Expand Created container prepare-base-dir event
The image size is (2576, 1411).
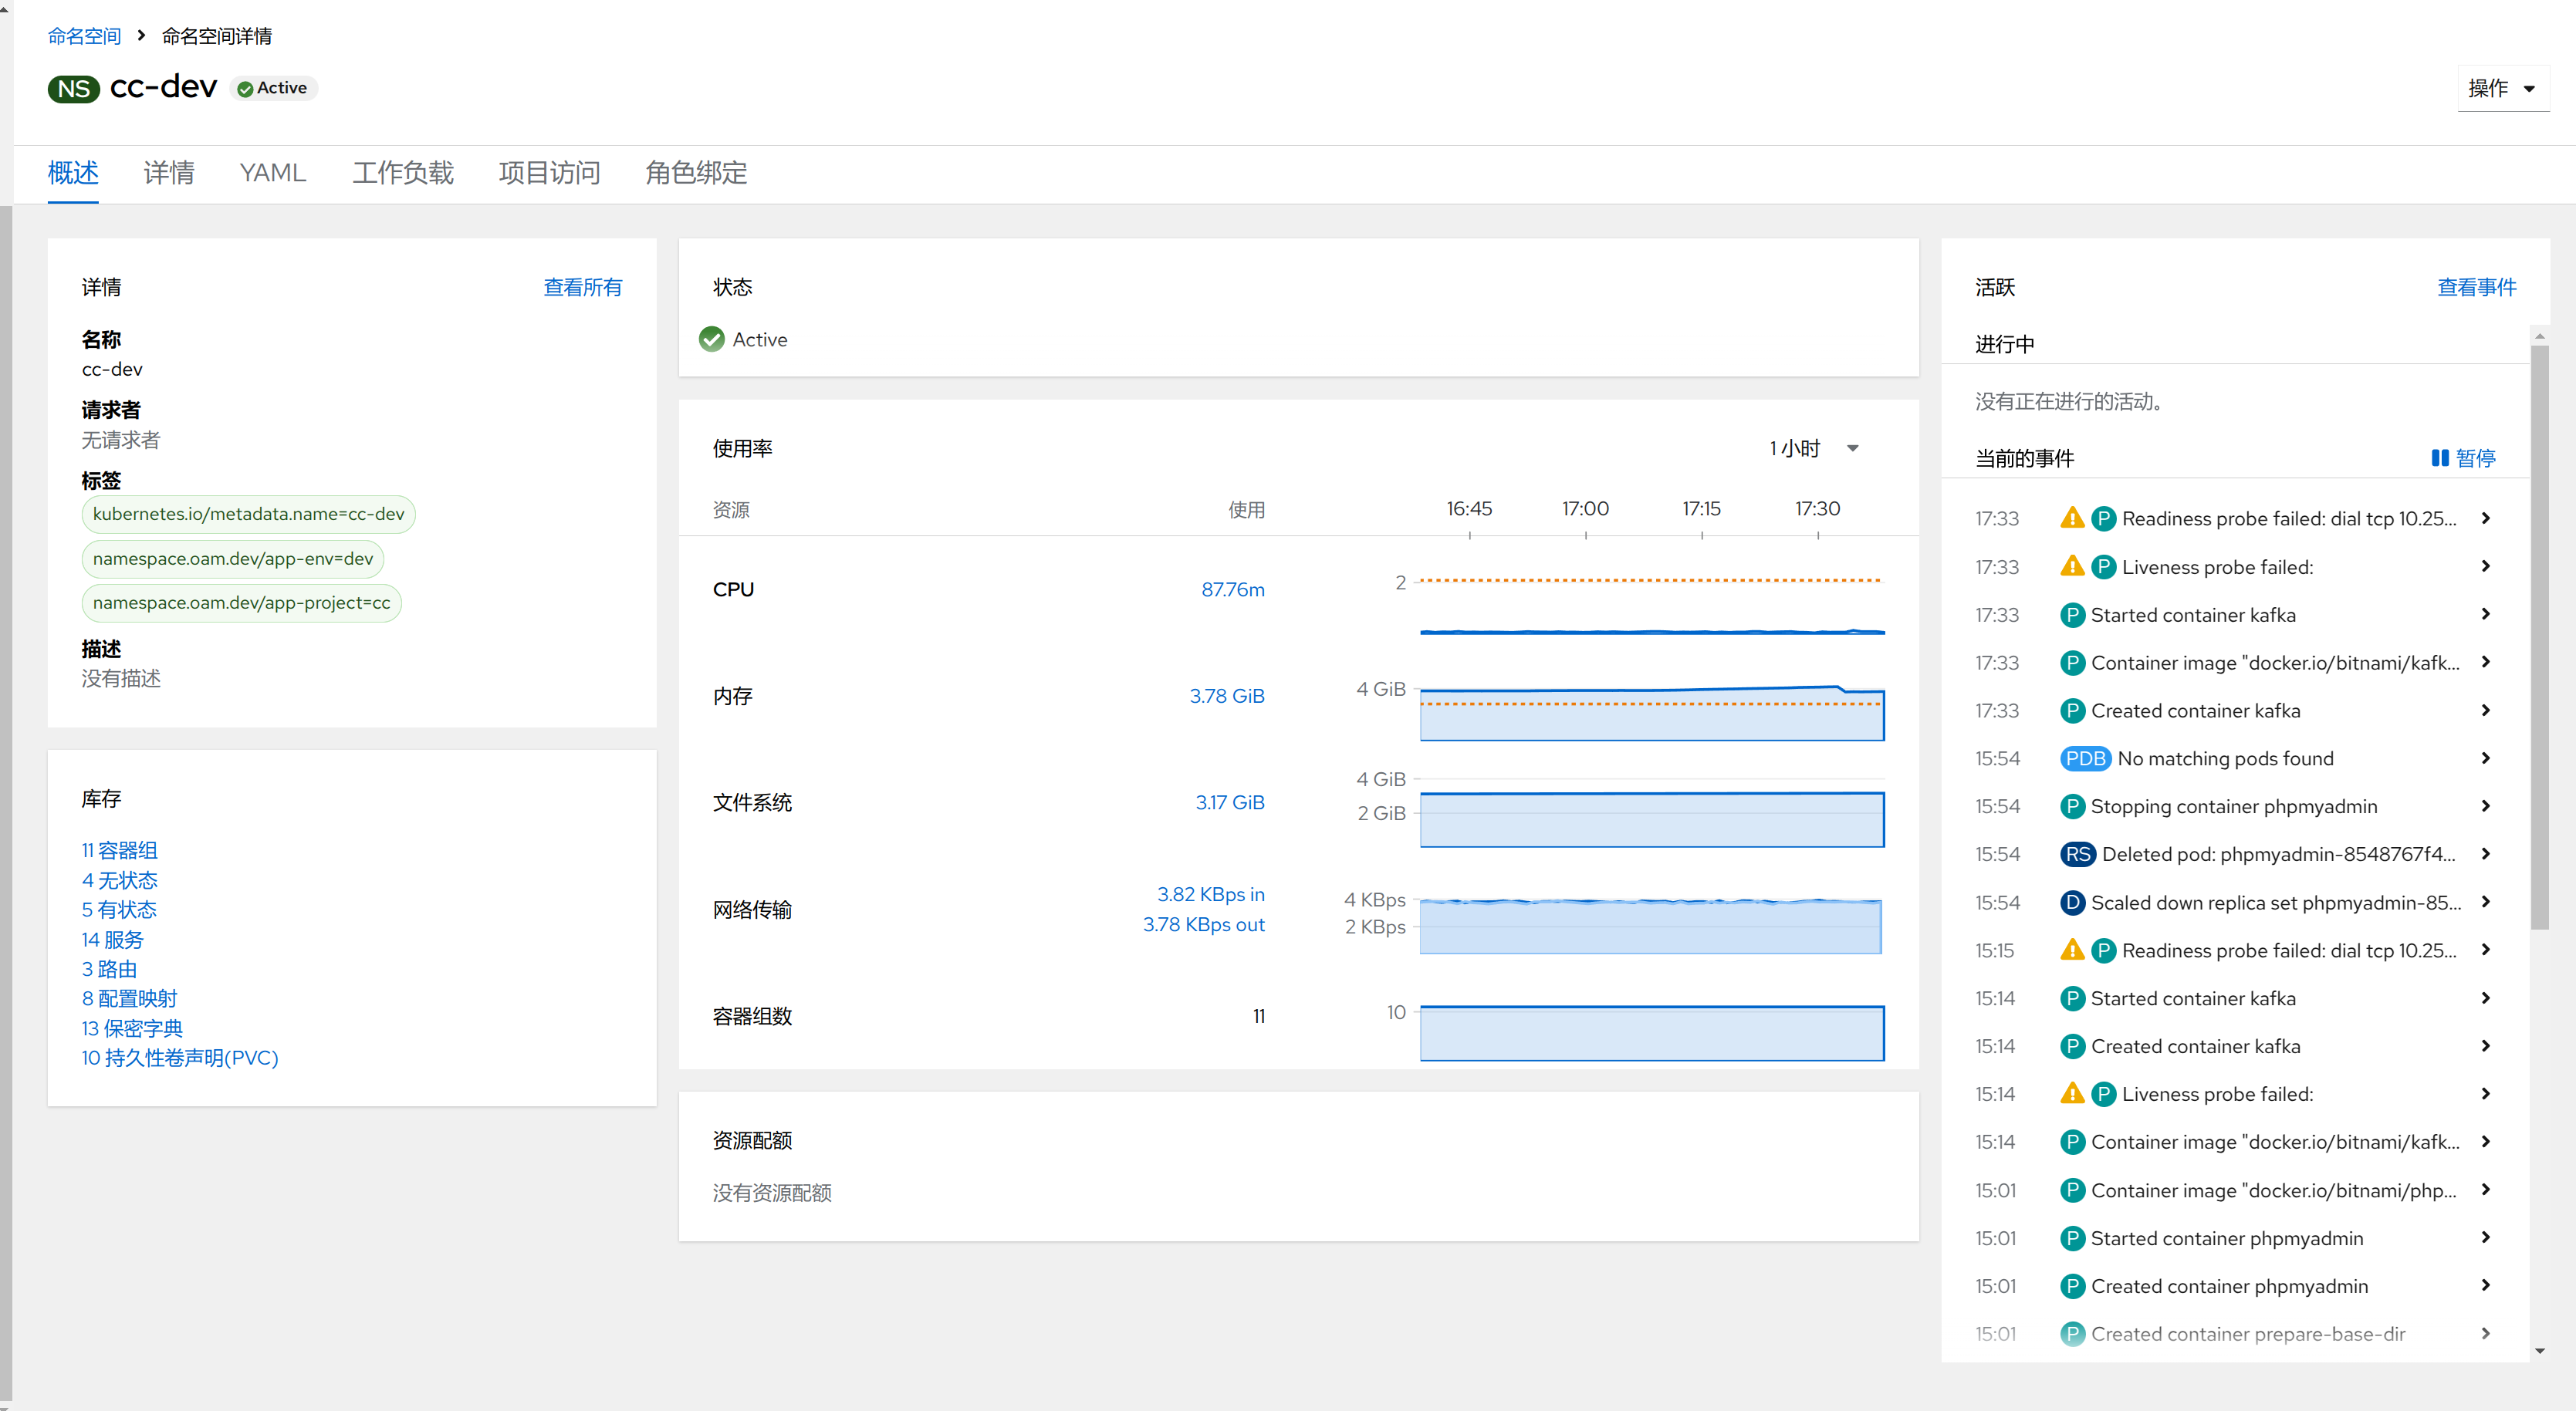(x=2485, y=1334)
